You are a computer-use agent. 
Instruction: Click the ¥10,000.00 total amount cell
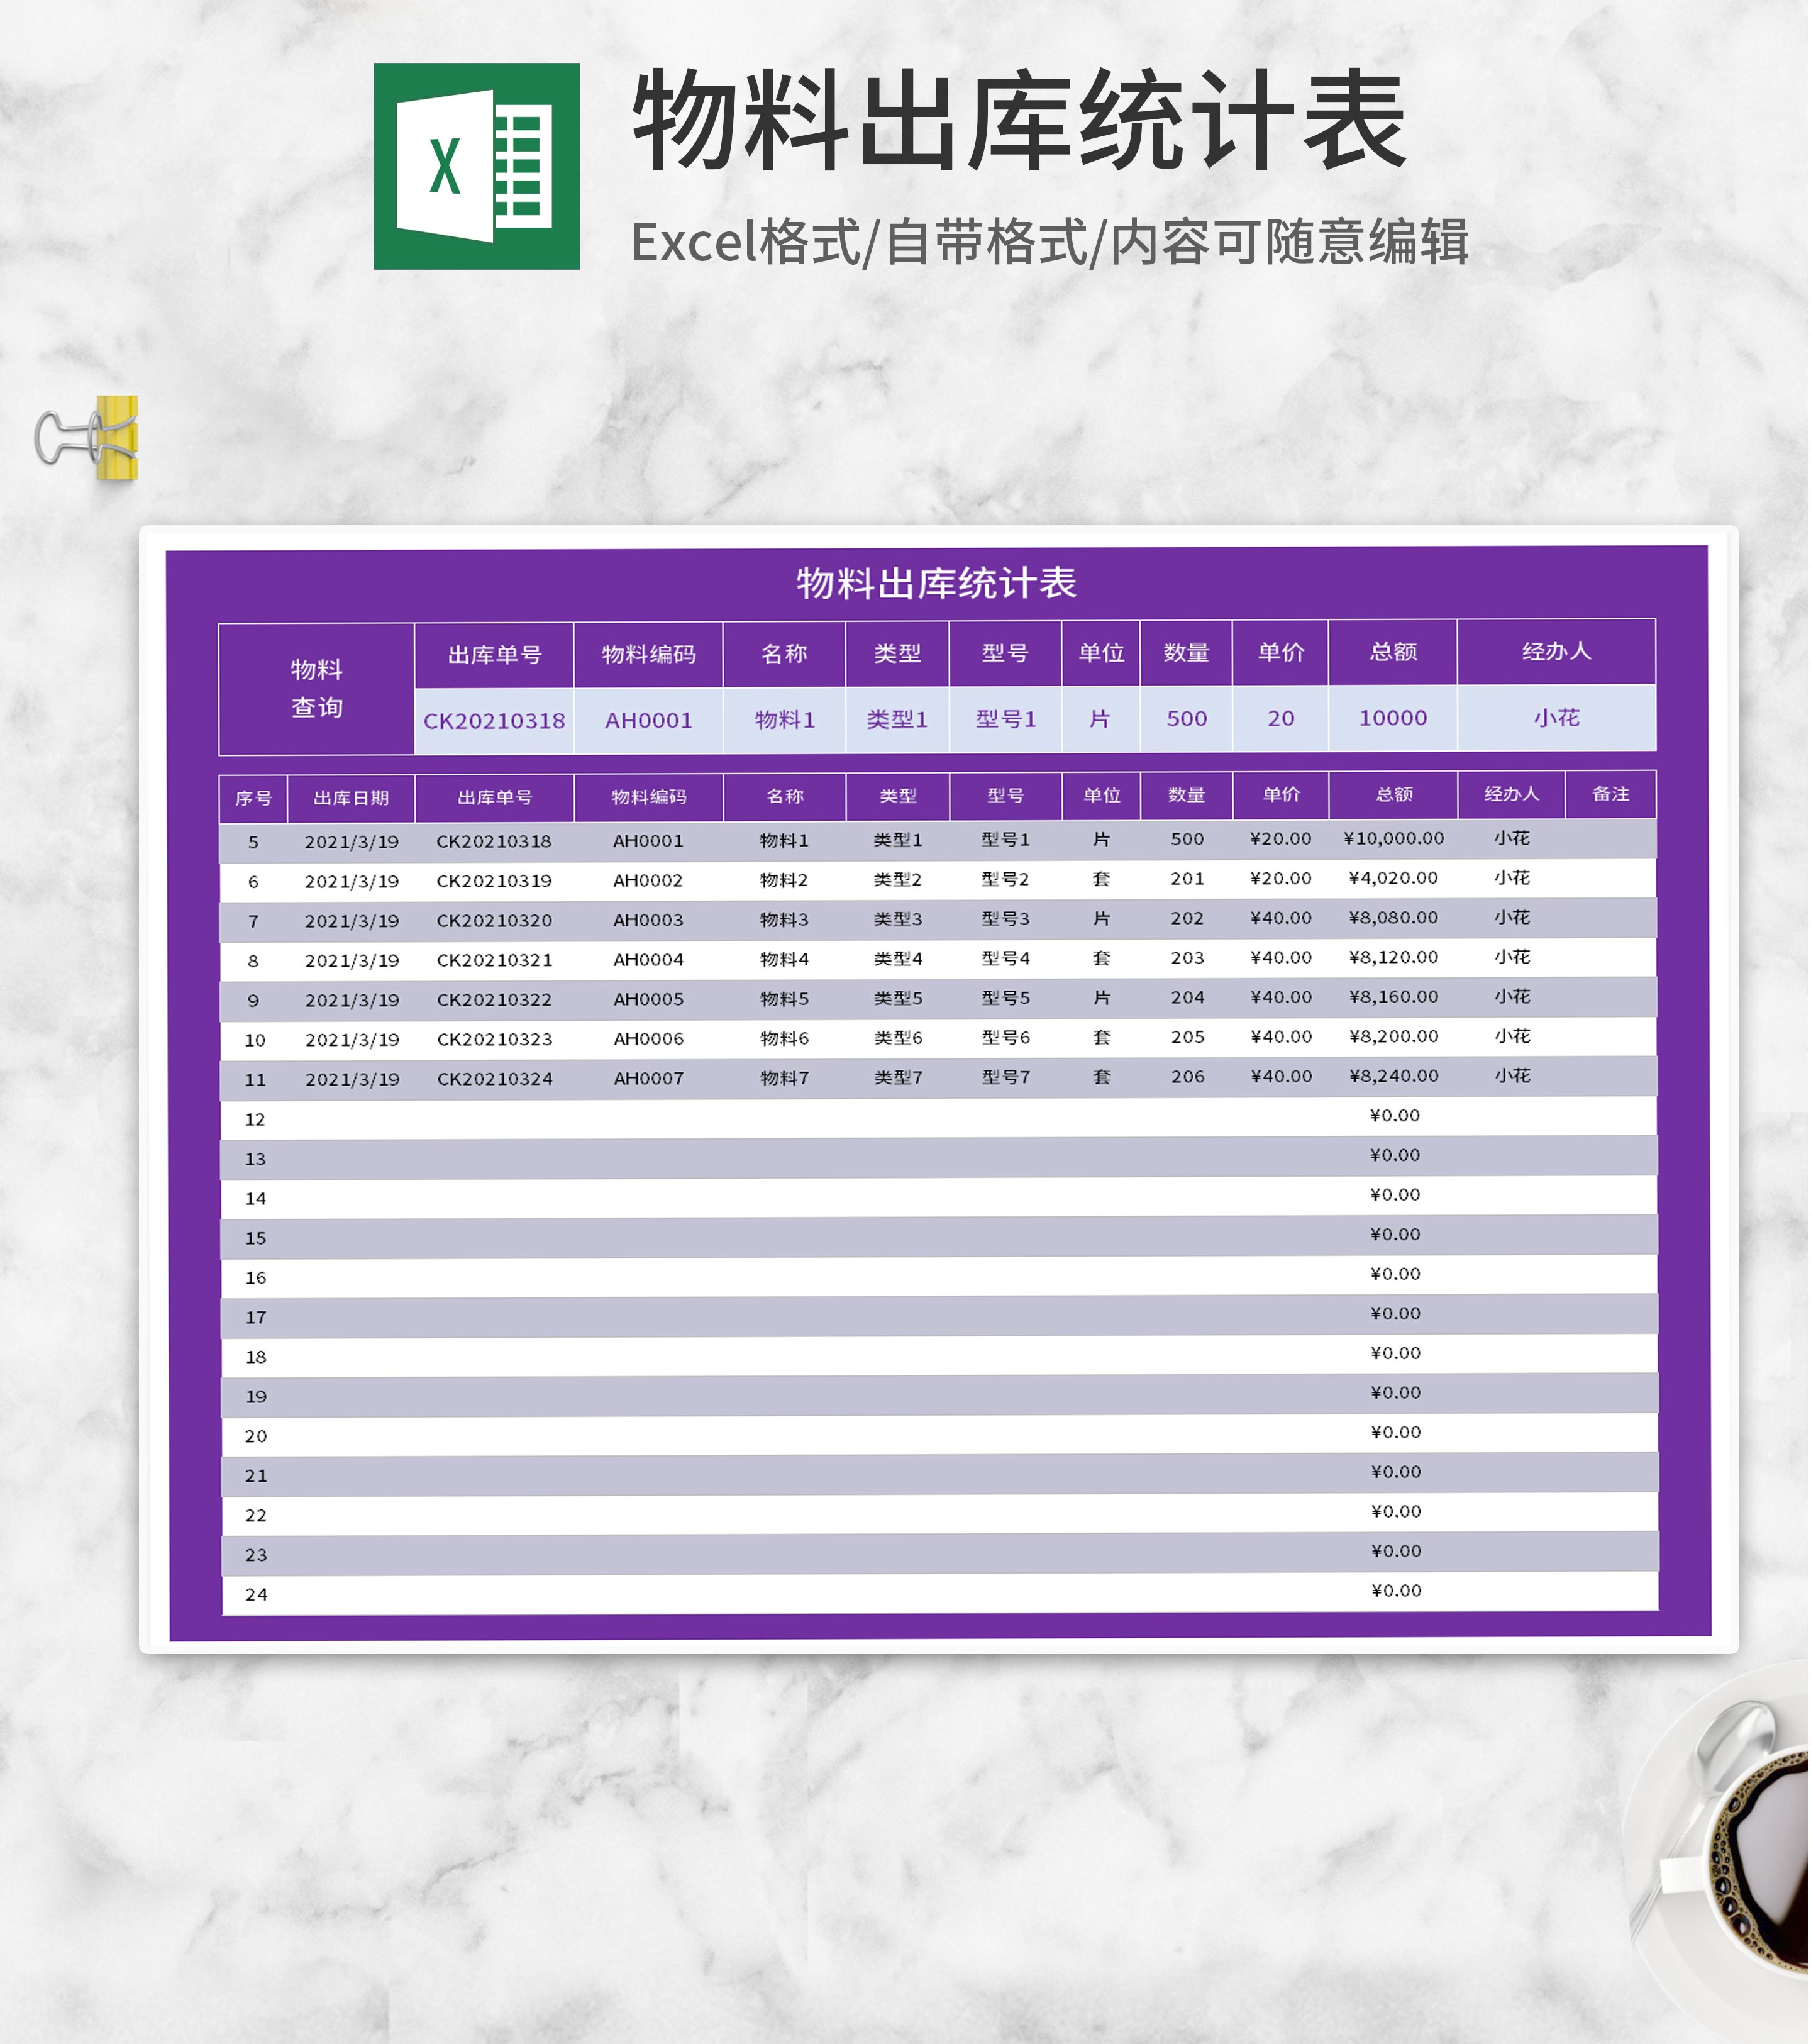pos(1394,838)
